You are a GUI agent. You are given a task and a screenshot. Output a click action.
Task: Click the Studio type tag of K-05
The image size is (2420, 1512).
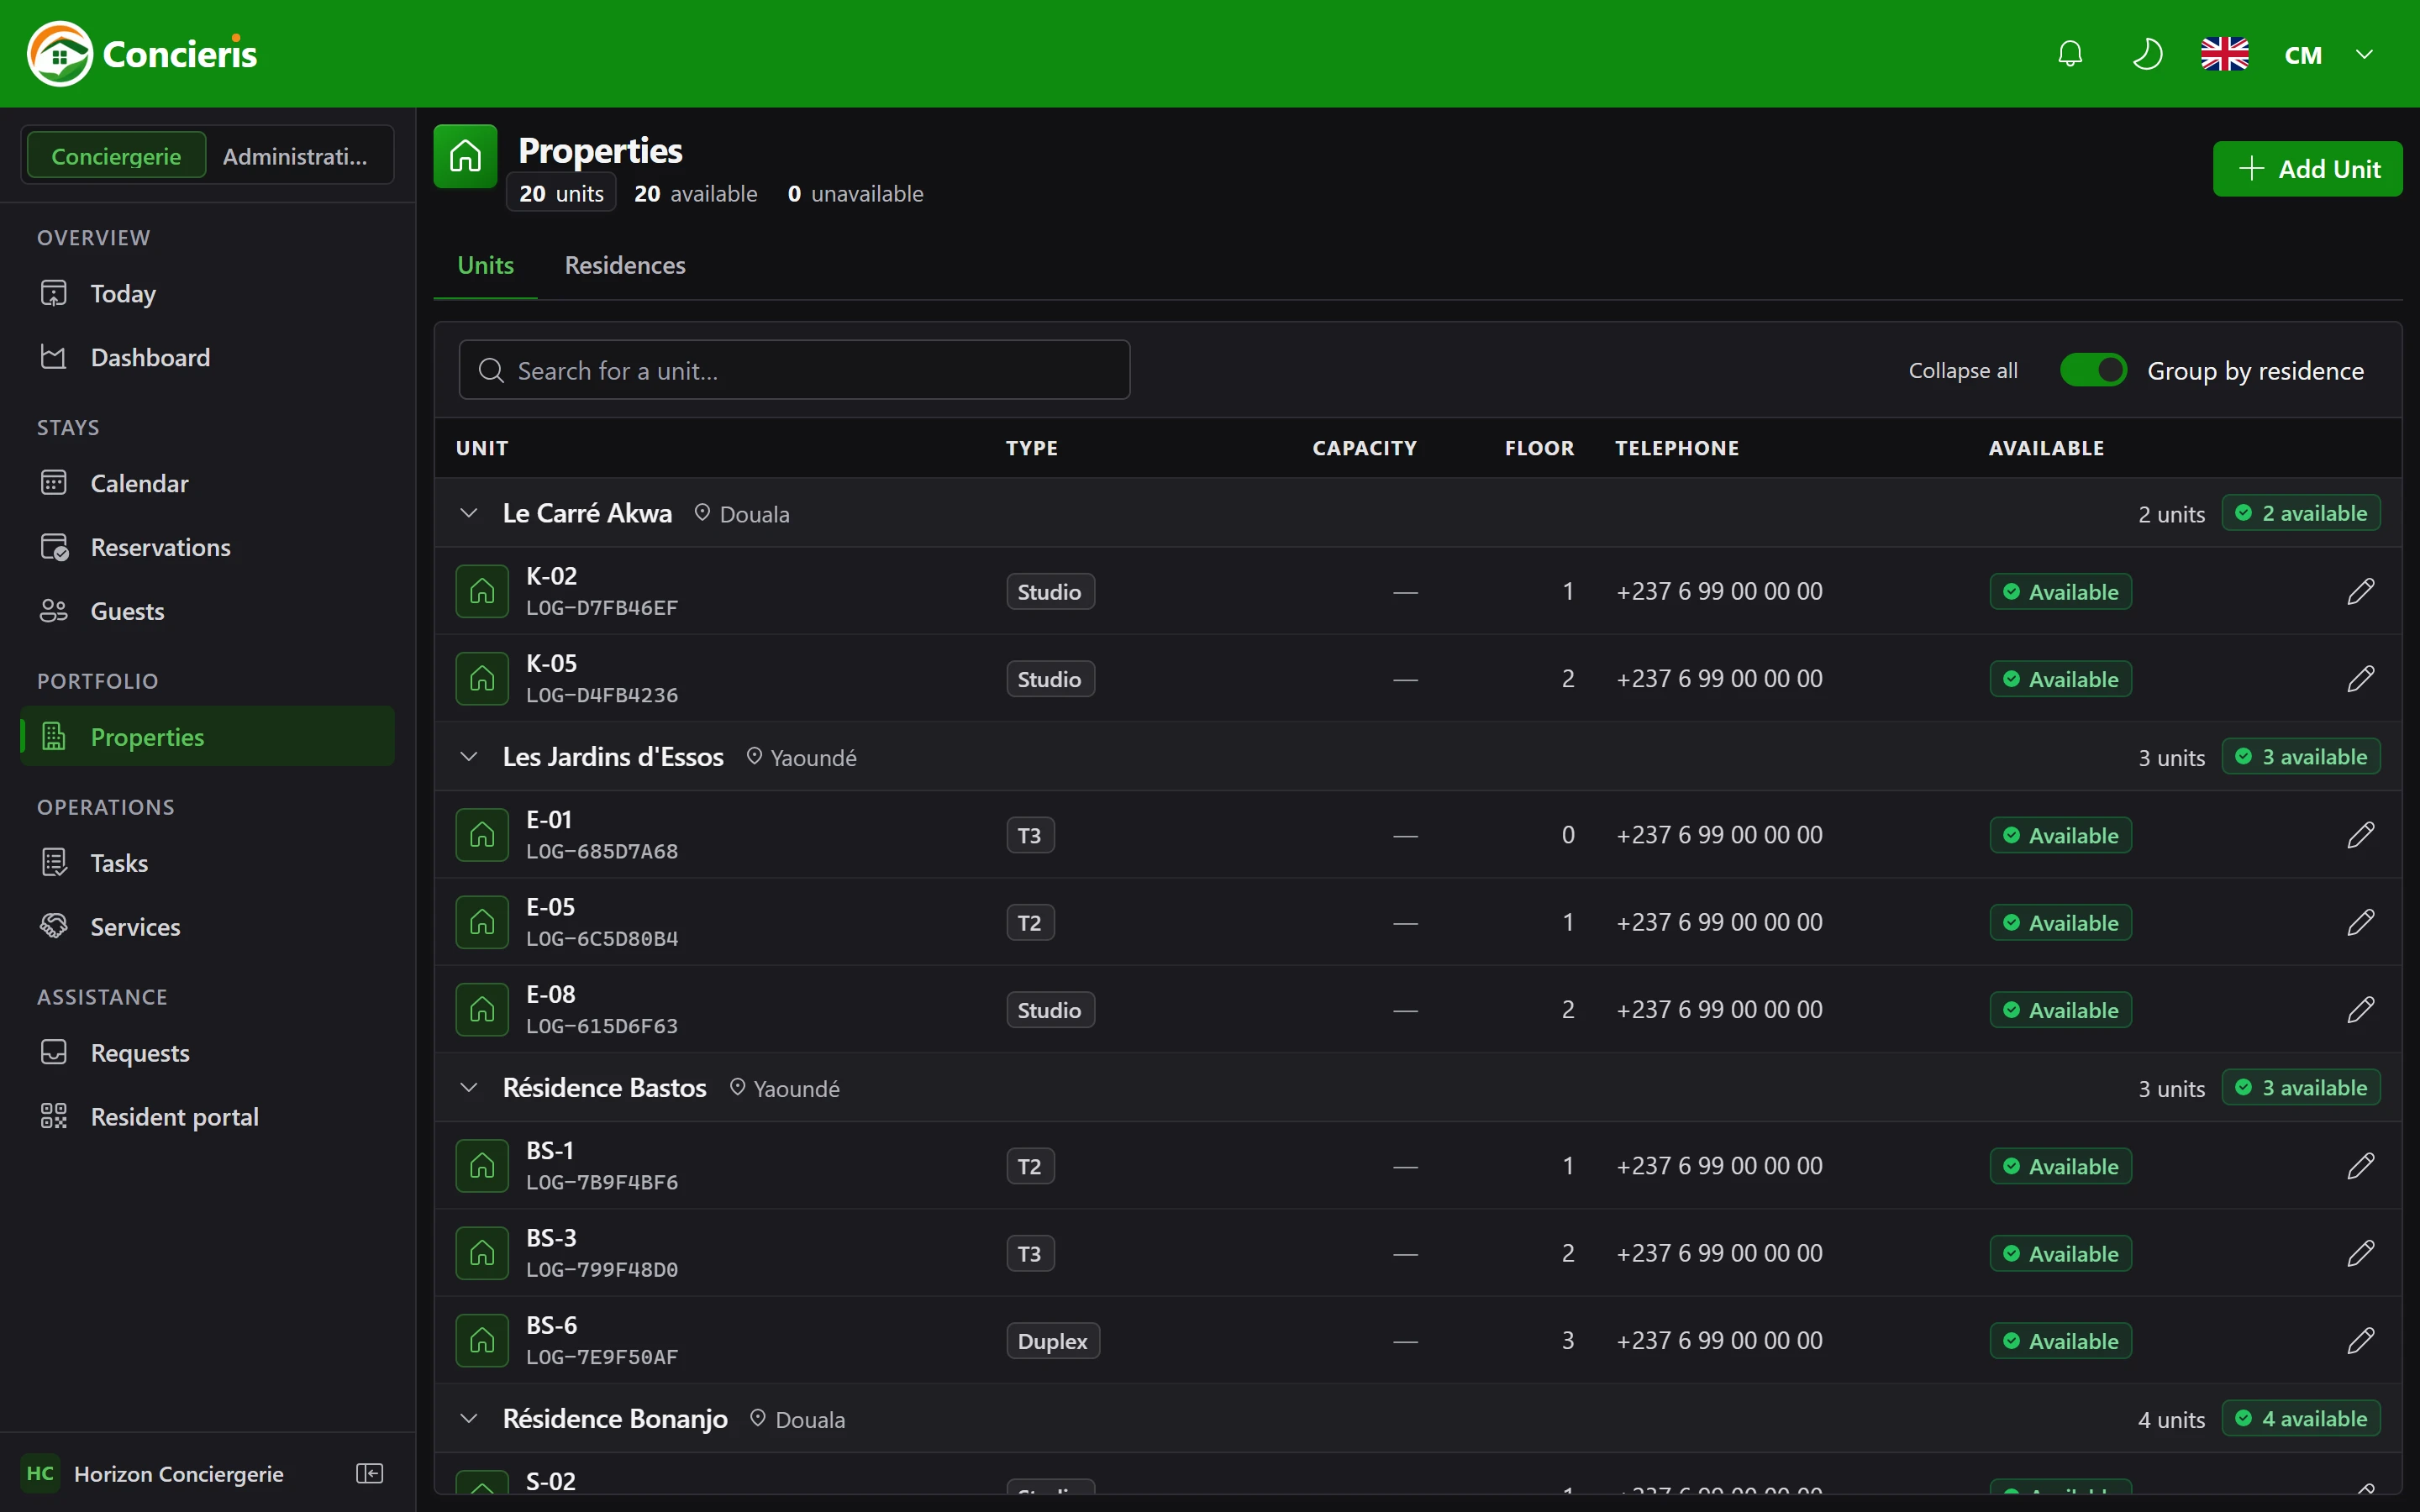[1050, 679]
